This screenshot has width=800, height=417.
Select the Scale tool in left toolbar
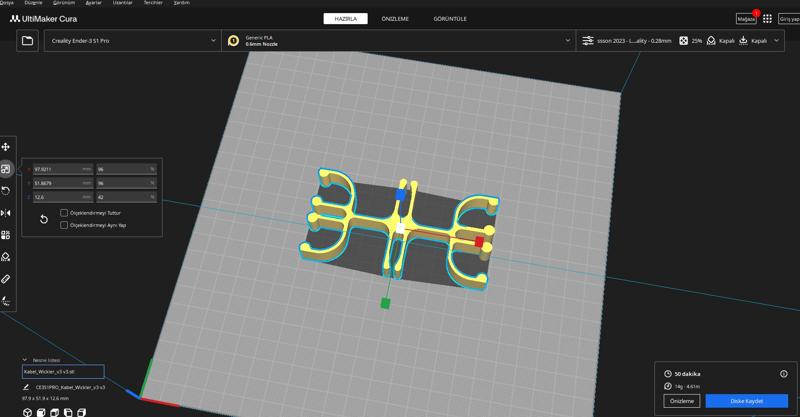click(6, 169)
